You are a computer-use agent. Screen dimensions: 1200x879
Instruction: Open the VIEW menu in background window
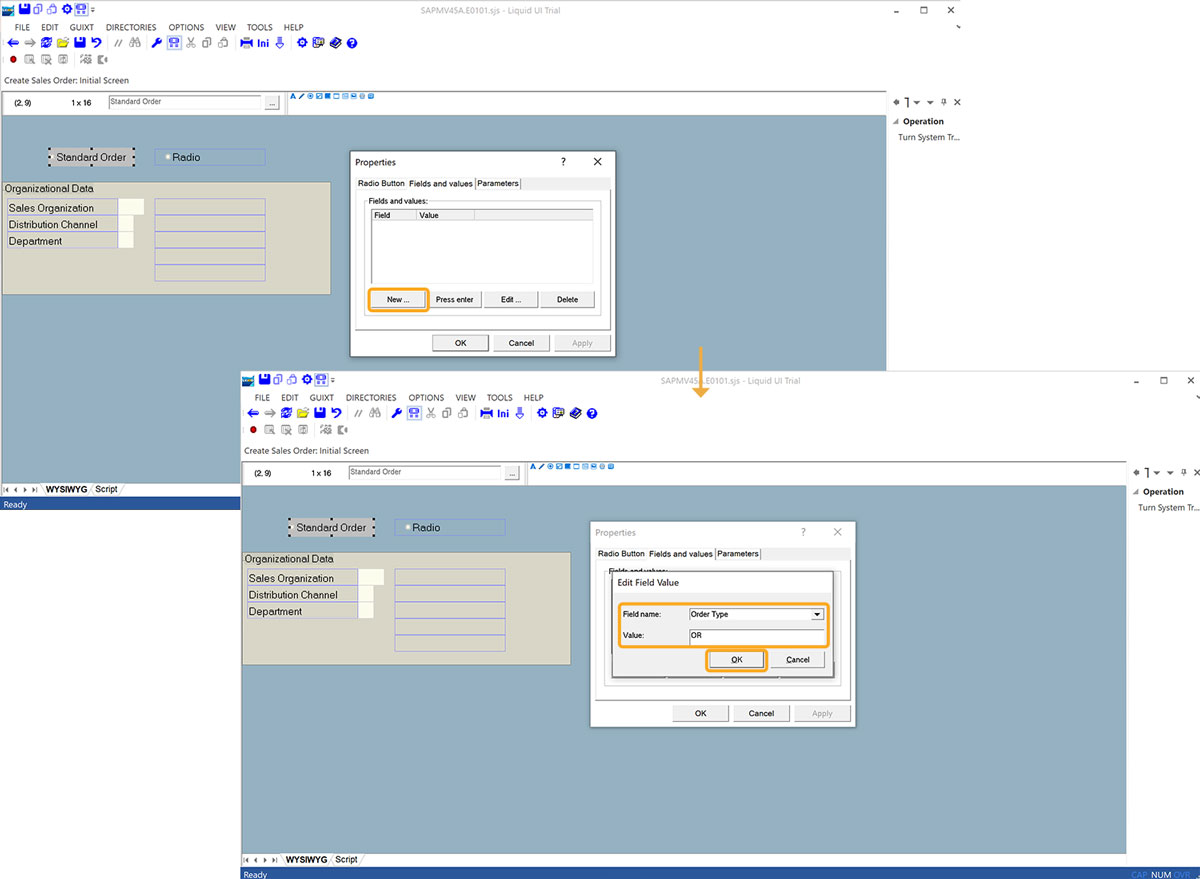225,28
